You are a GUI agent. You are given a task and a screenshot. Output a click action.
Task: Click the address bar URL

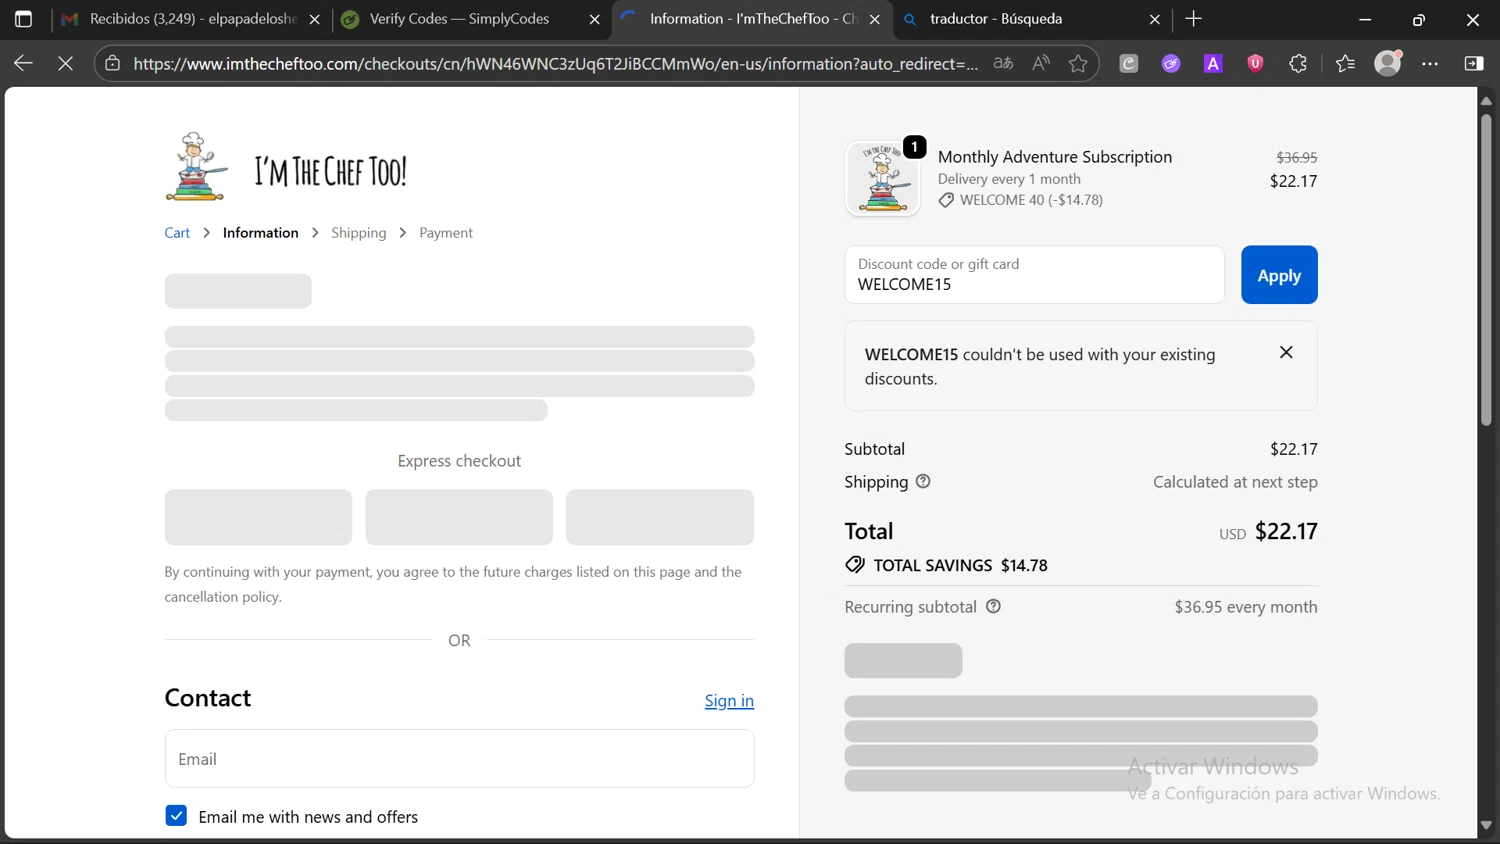[x=555, y=63]
